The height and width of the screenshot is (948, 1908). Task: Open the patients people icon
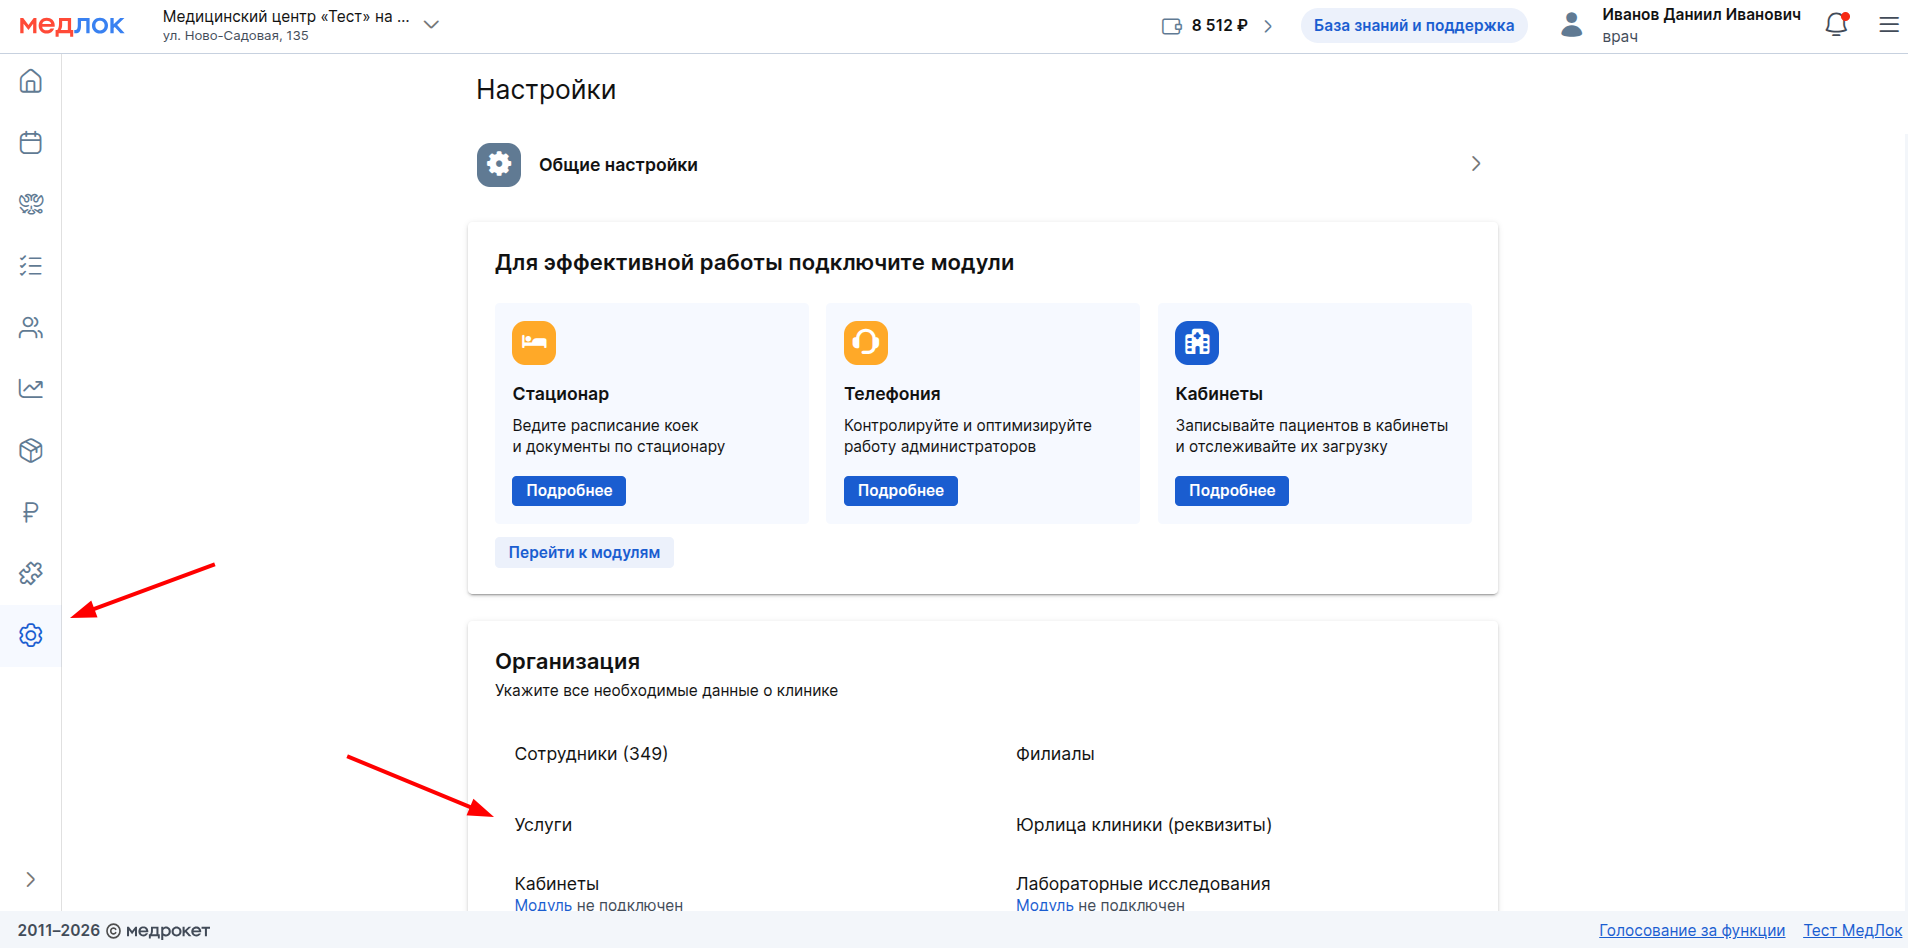pos(31,328)
